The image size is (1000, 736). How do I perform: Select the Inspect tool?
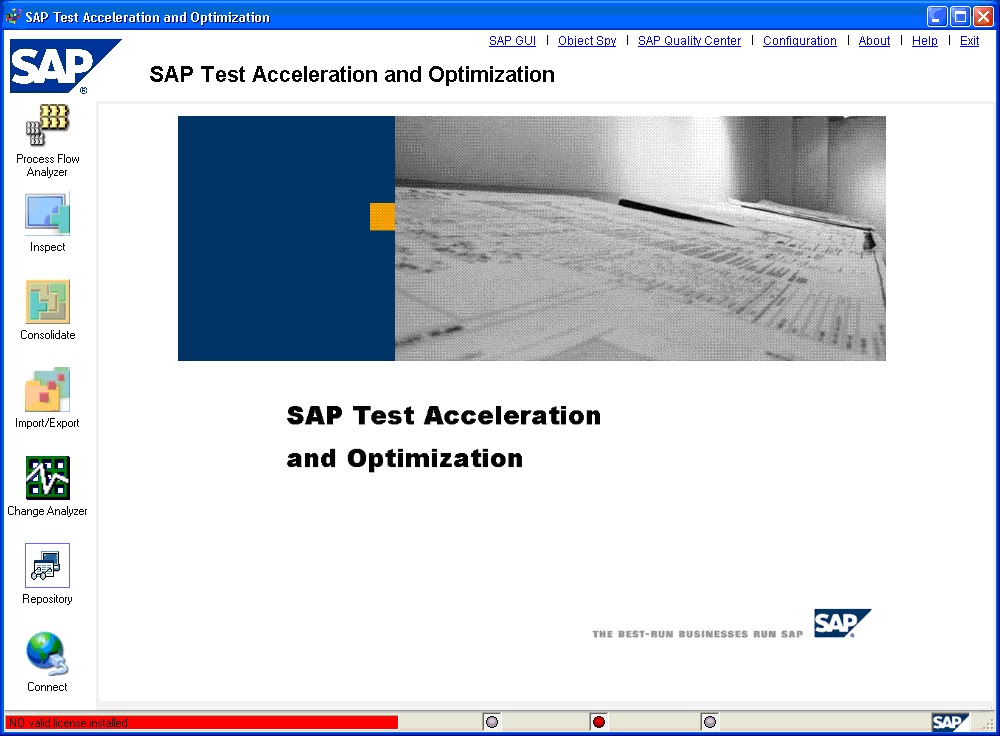46,214
